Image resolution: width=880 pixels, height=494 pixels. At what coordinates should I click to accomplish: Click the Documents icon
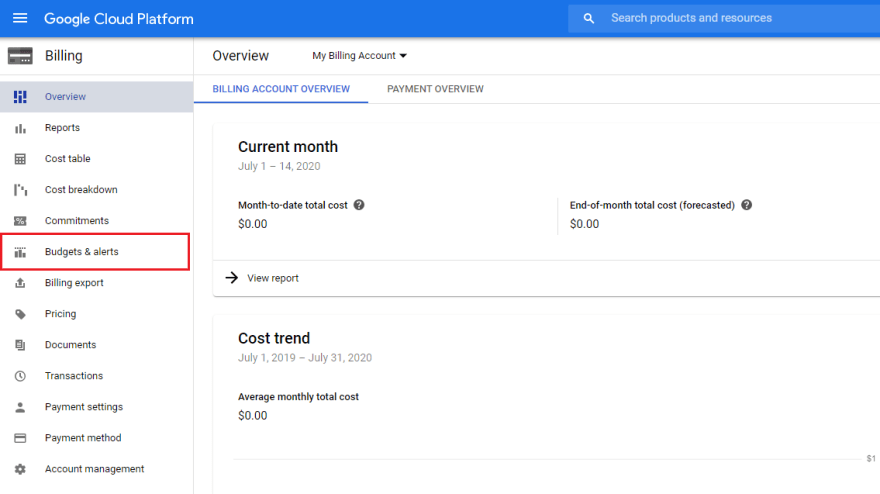click(20, 345)
